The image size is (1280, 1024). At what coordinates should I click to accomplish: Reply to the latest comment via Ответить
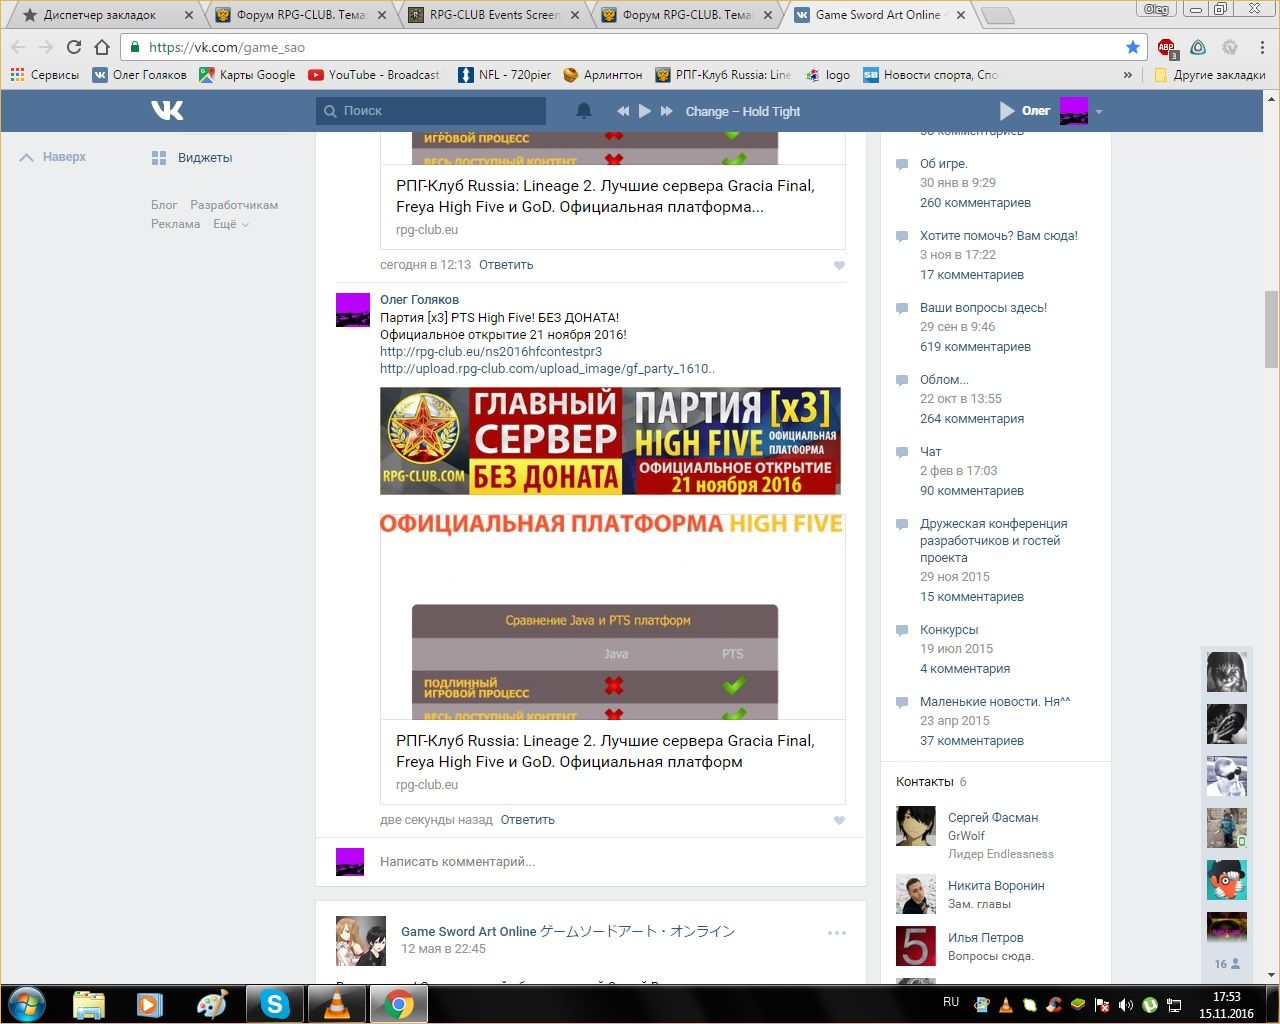coord(527,820)
